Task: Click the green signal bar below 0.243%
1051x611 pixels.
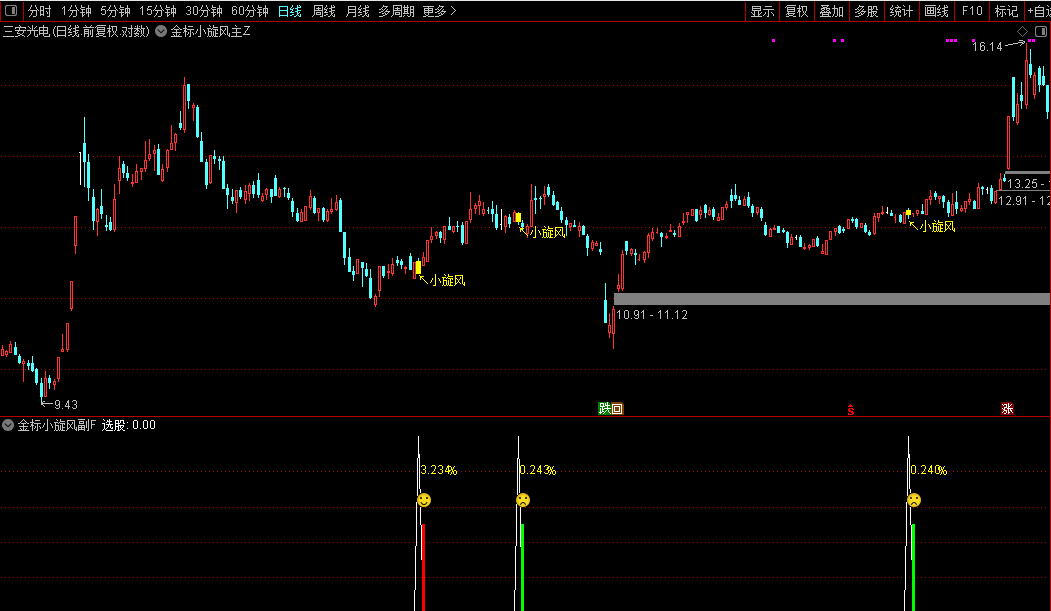Action: (522, 567)
